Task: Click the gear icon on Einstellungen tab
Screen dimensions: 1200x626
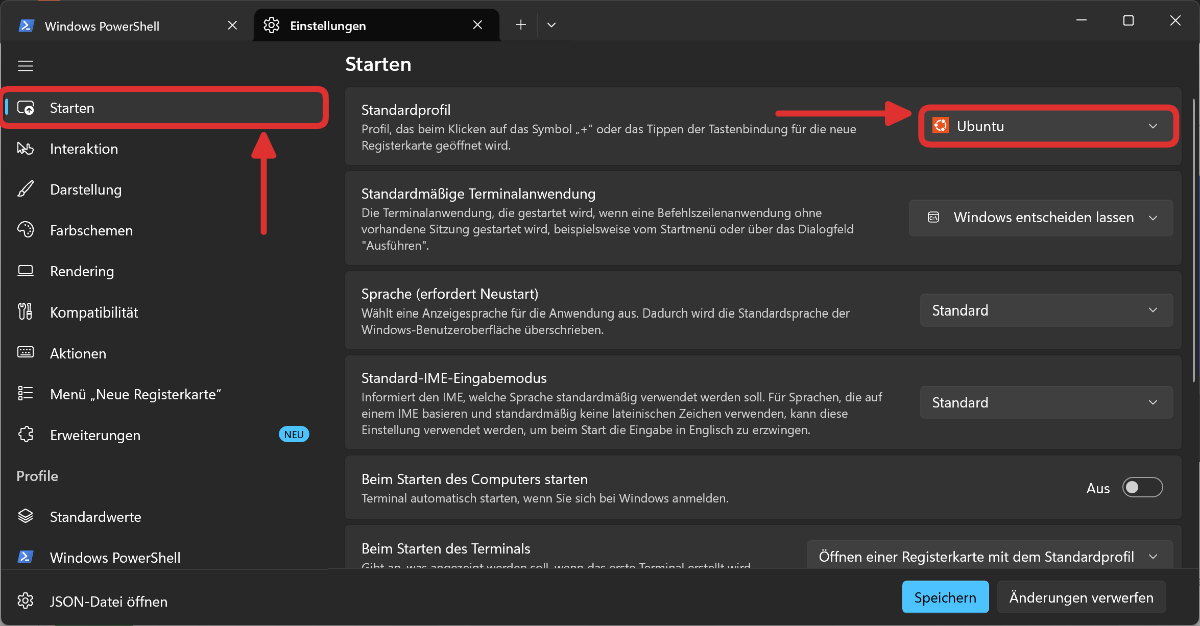Action: click(271, 26)
